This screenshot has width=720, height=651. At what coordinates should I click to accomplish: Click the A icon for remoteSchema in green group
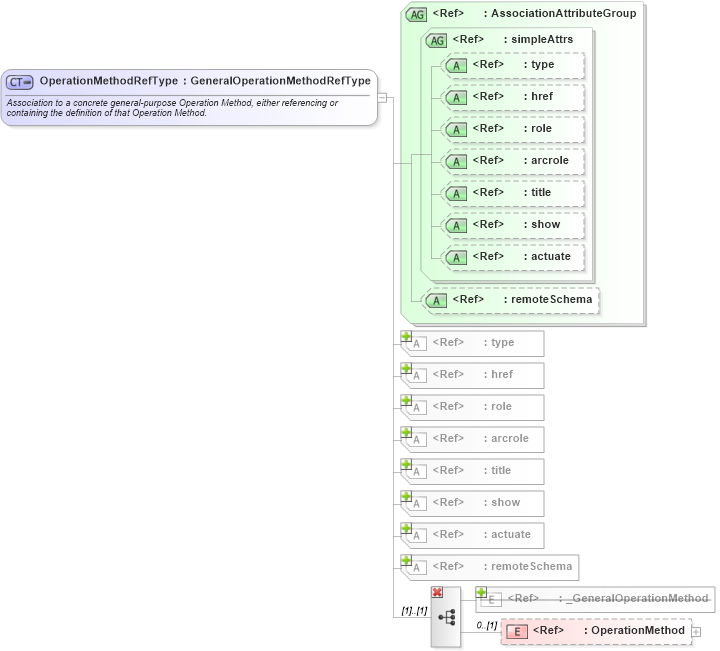[436, 301]
